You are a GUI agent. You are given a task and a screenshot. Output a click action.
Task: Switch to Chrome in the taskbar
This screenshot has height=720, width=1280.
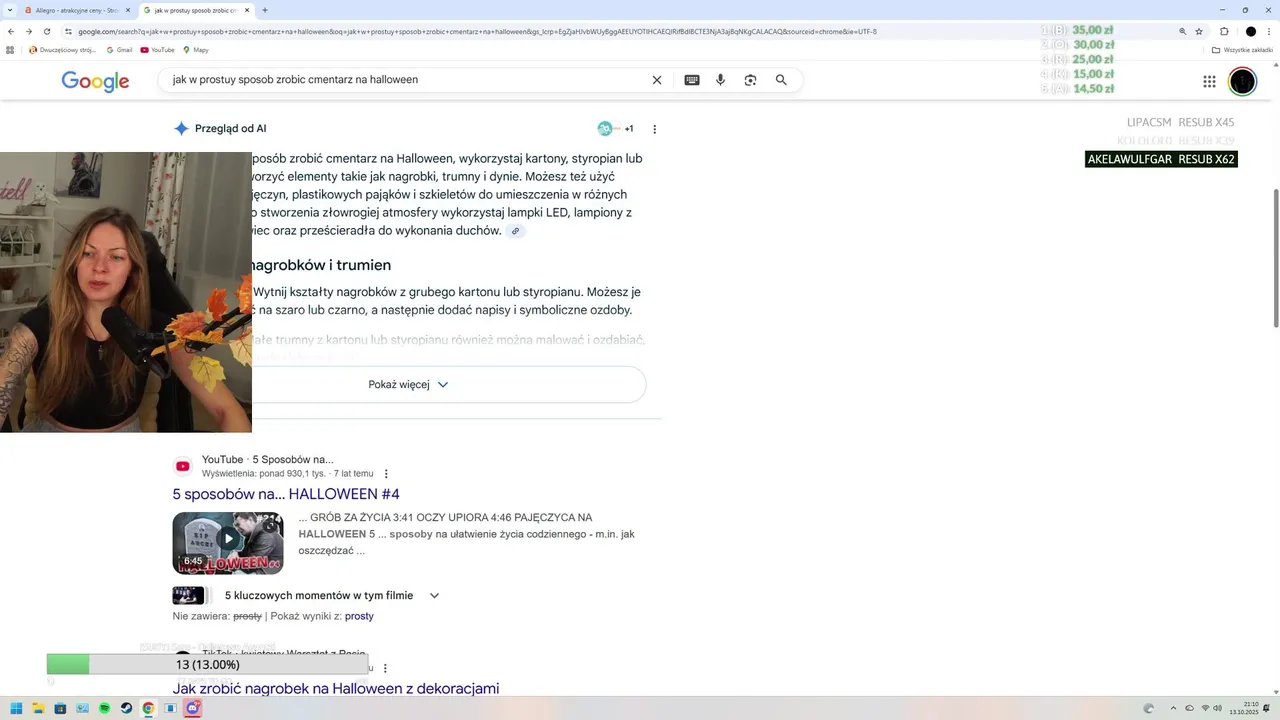tap(148, 708)
